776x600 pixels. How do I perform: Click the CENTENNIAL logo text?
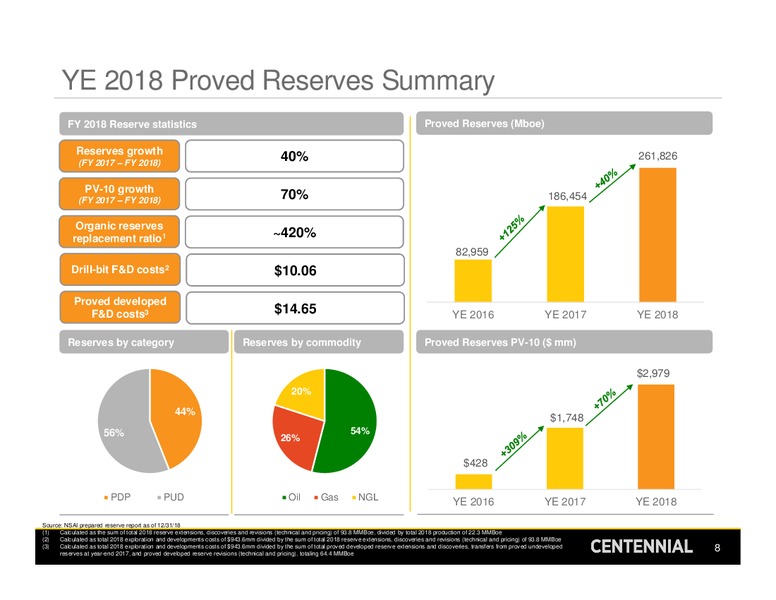[x=641, y=547]
